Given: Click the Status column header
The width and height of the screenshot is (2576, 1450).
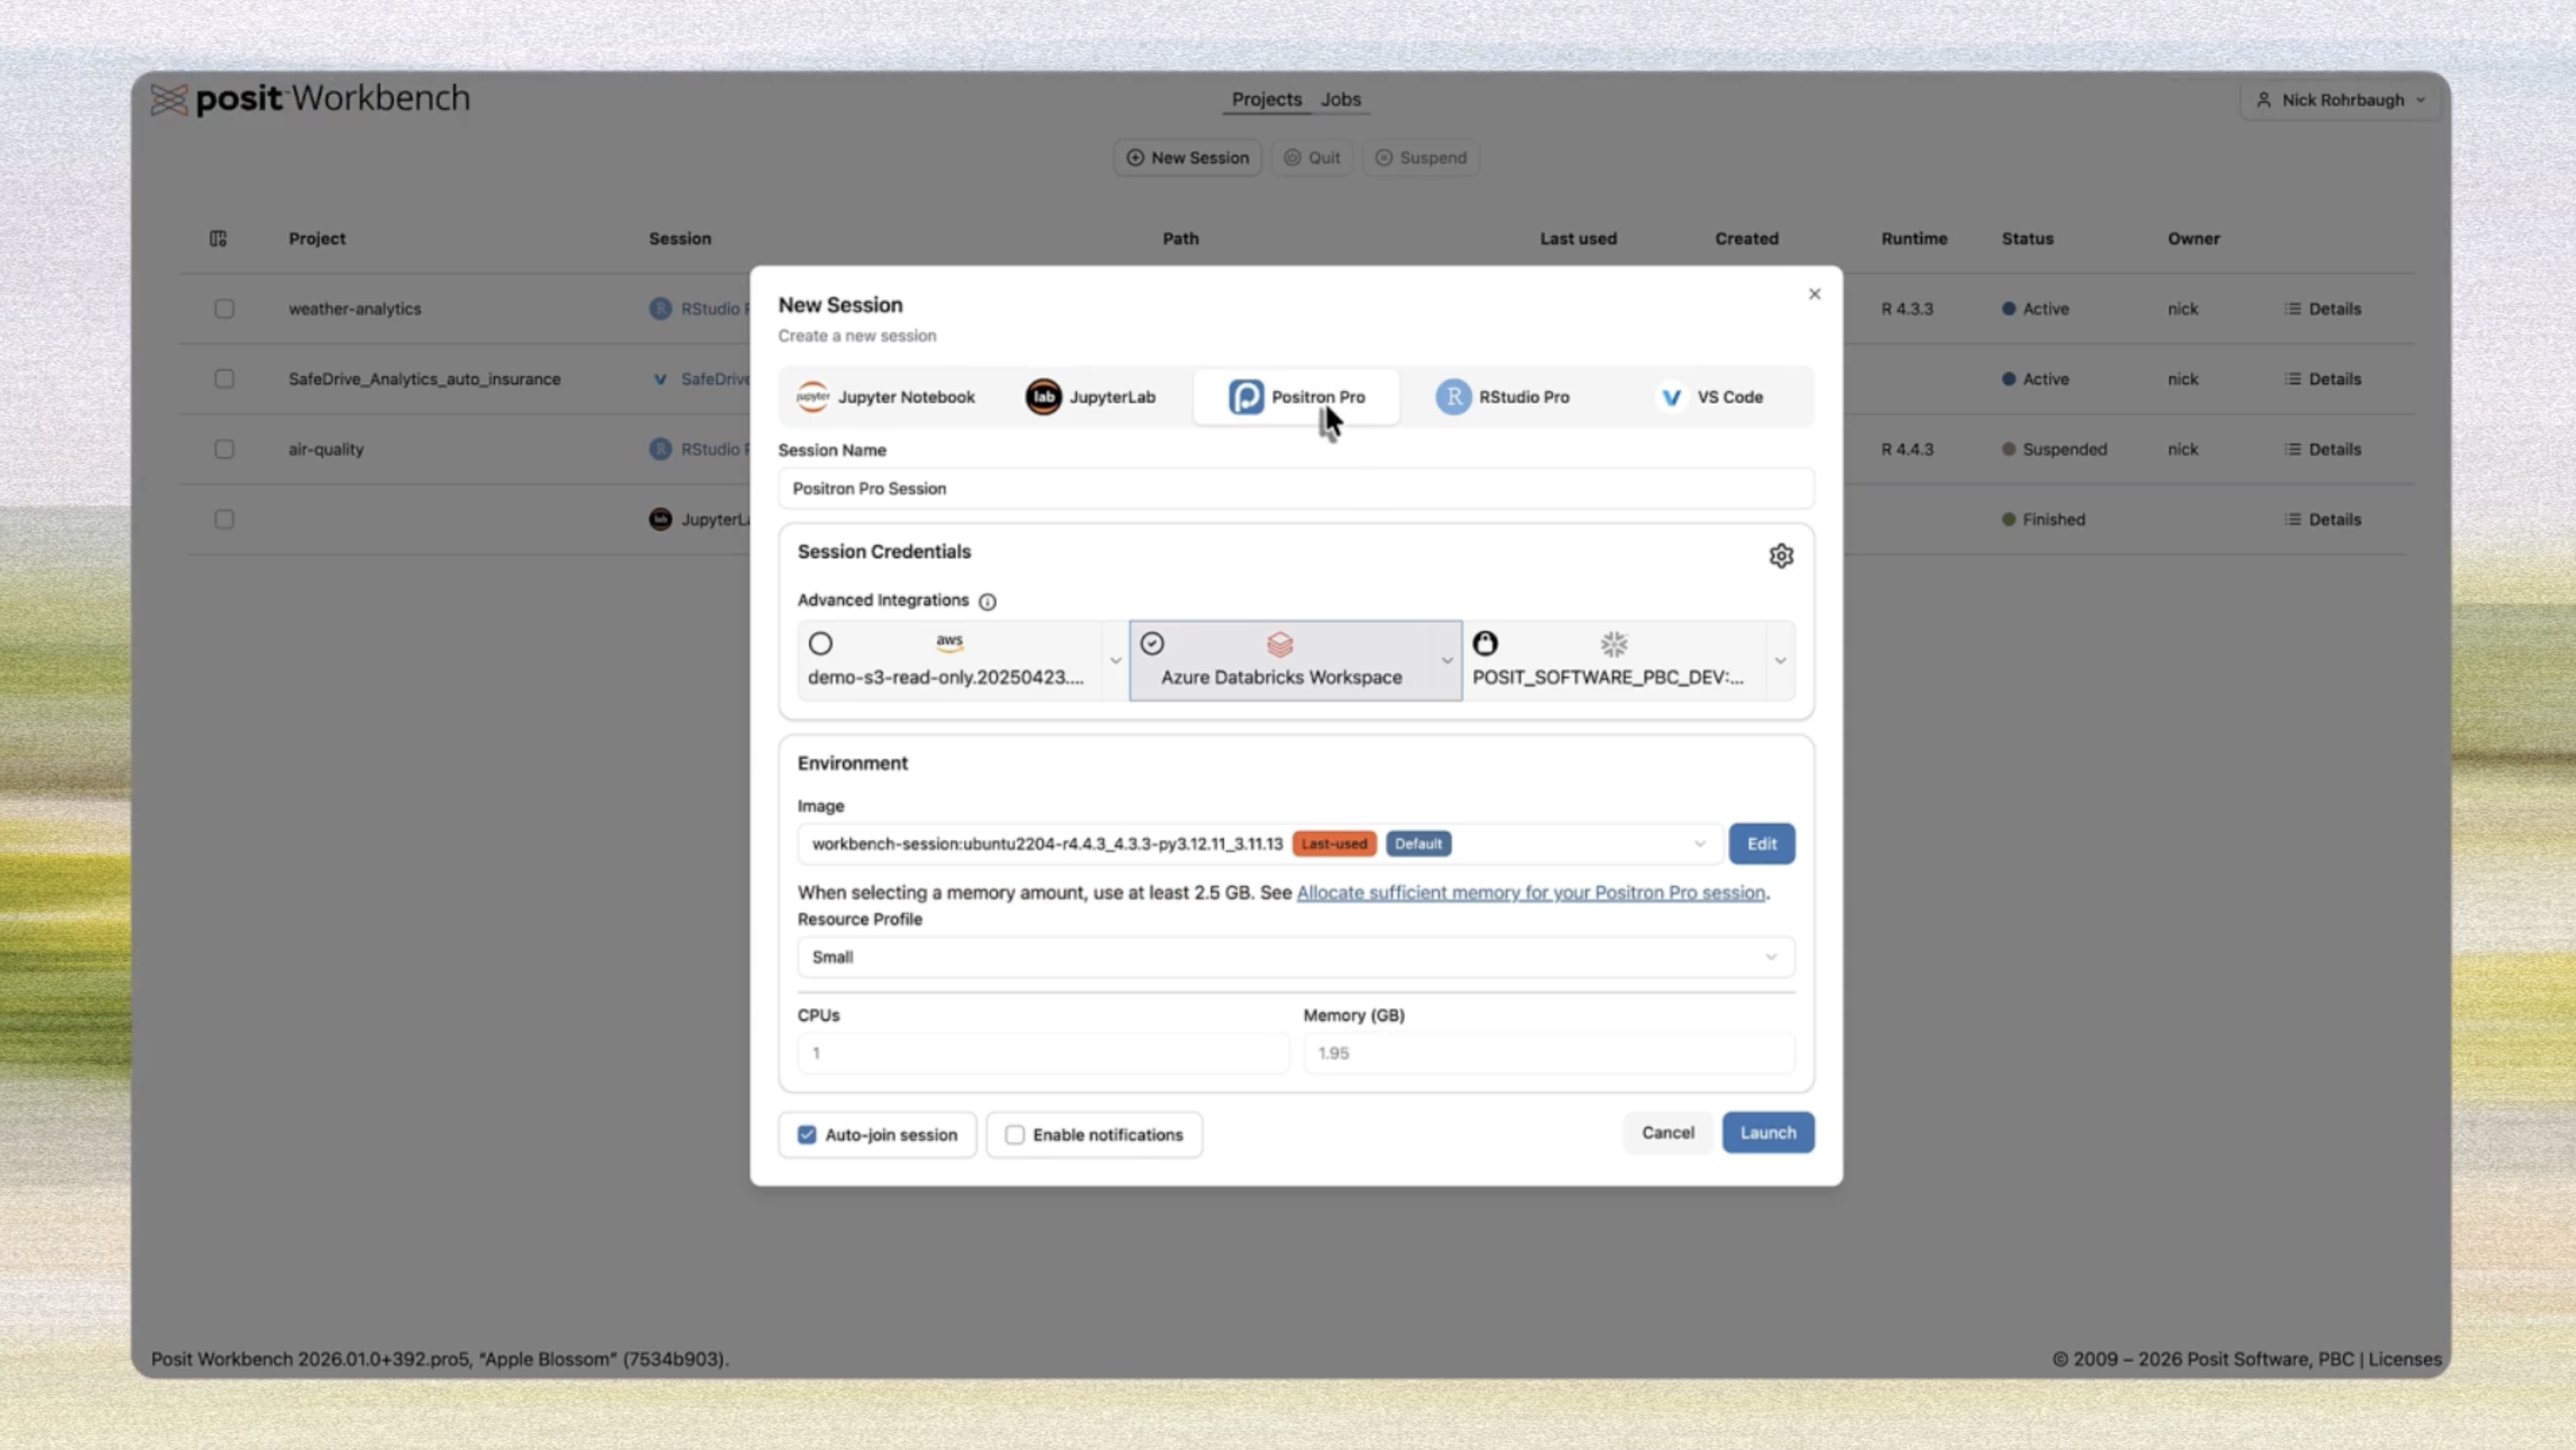Looking at the screenshot, I should click(x=2027, y=238).
